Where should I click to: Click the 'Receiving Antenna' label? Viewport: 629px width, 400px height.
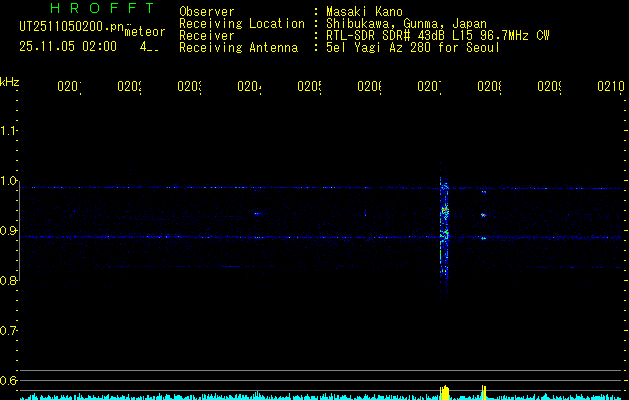pos(238,48)
